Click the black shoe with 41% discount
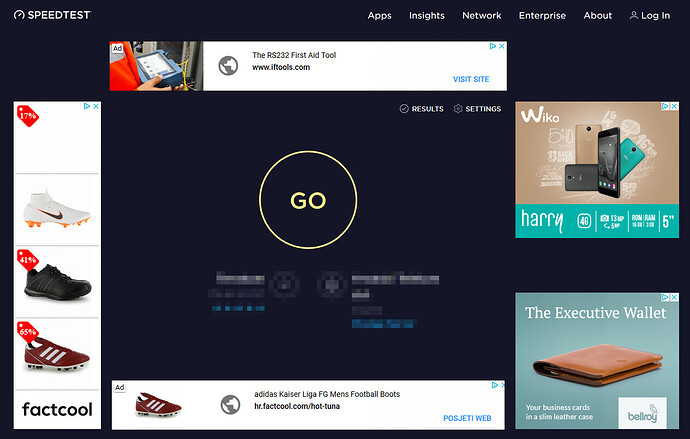The width and height of the screenshot is (690, 439). [57, 282]
